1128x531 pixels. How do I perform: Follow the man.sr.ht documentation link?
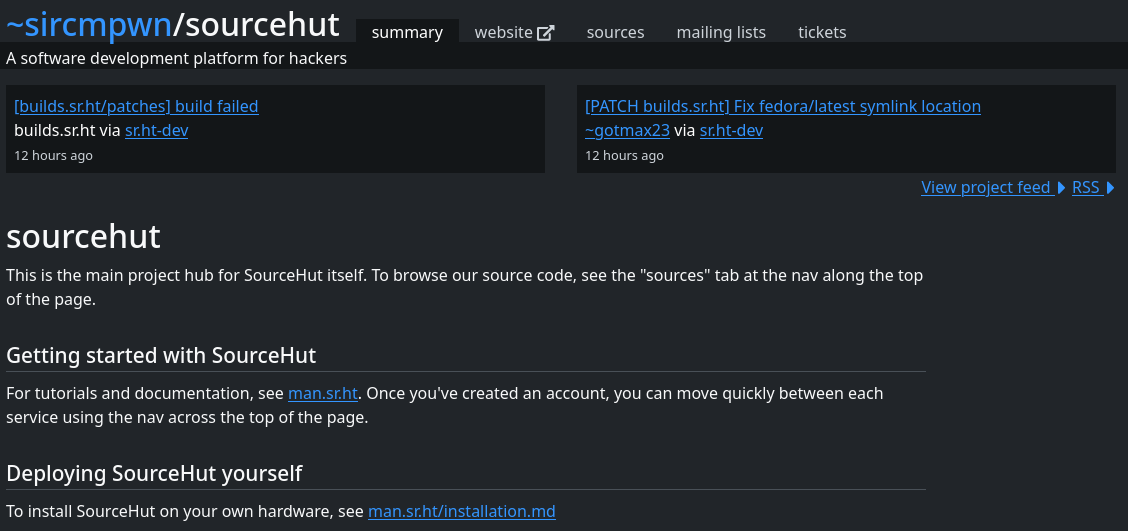pos(323,393)
